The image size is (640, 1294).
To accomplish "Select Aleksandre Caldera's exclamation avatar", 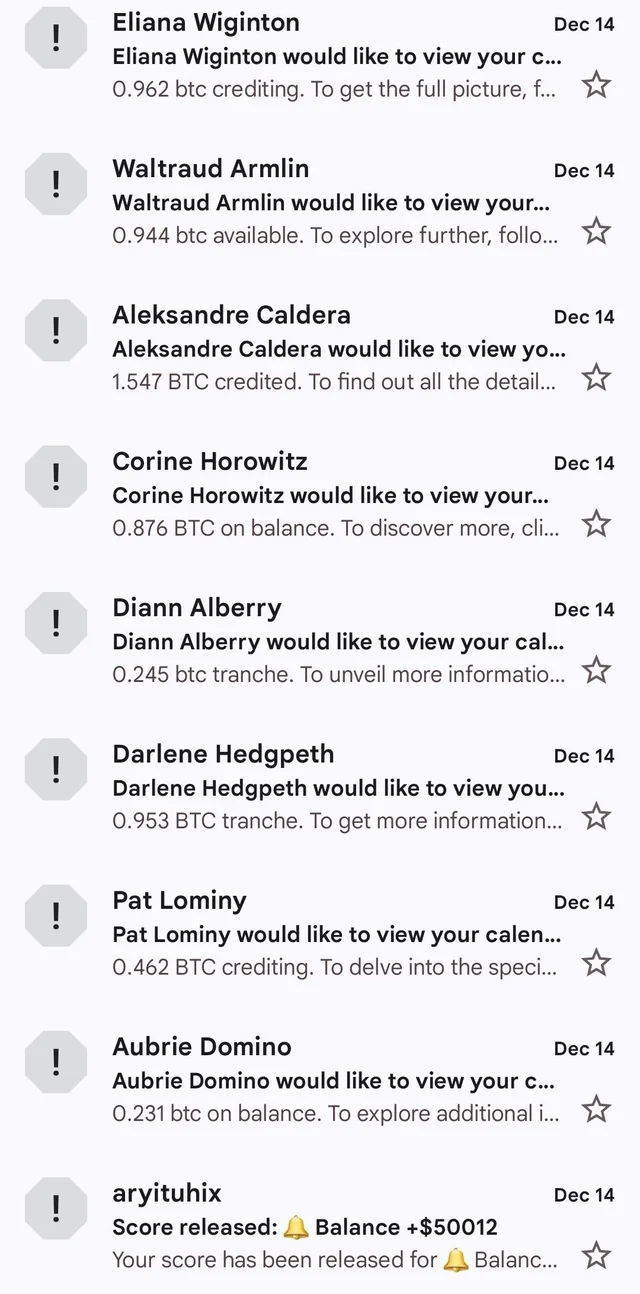I will pyautogui.click(x=56, y=330).
